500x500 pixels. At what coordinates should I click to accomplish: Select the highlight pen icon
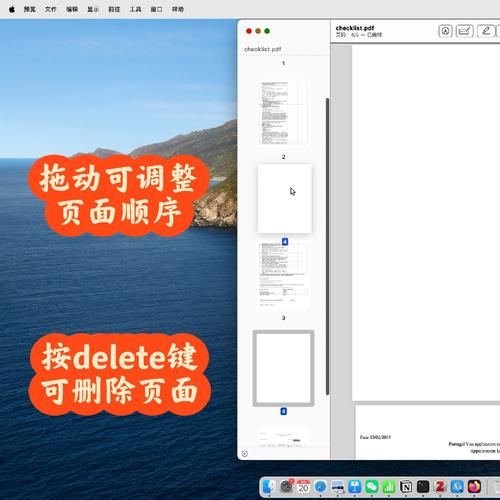(486, 31)
